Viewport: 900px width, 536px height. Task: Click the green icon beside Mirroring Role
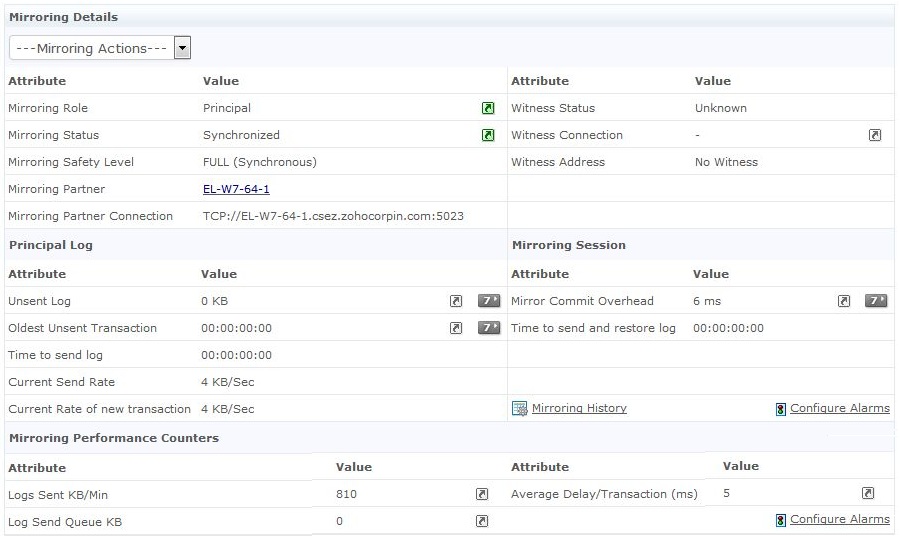tap(488, 108)
